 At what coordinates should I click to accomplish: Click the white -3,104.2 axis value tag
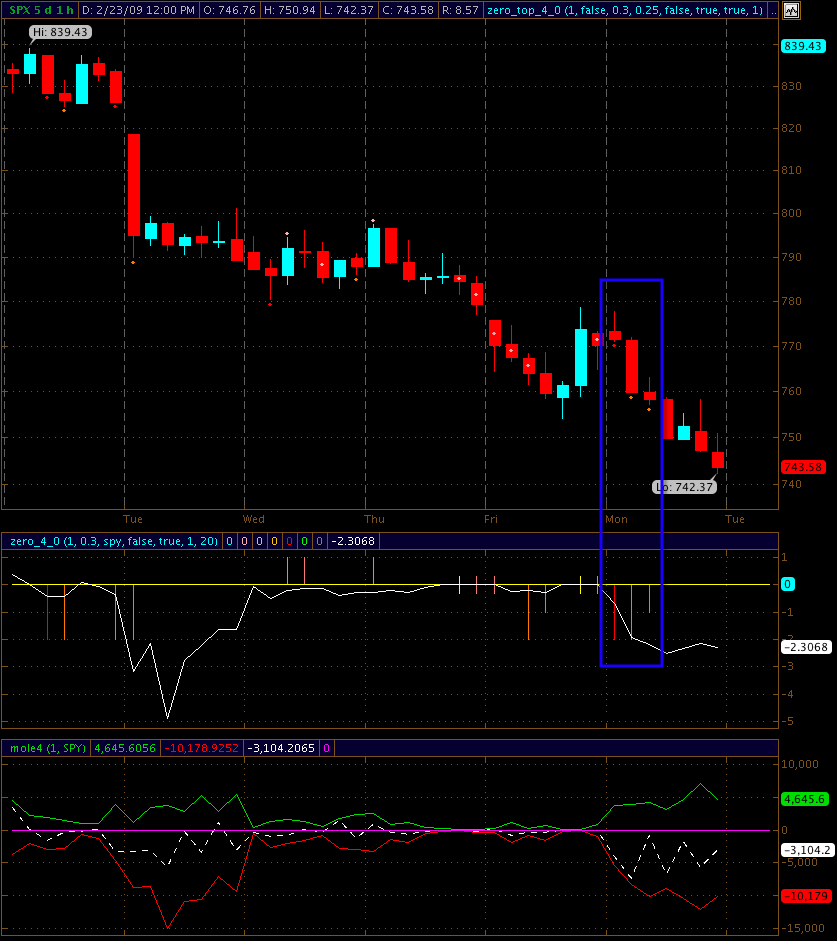tap(805, 849)
